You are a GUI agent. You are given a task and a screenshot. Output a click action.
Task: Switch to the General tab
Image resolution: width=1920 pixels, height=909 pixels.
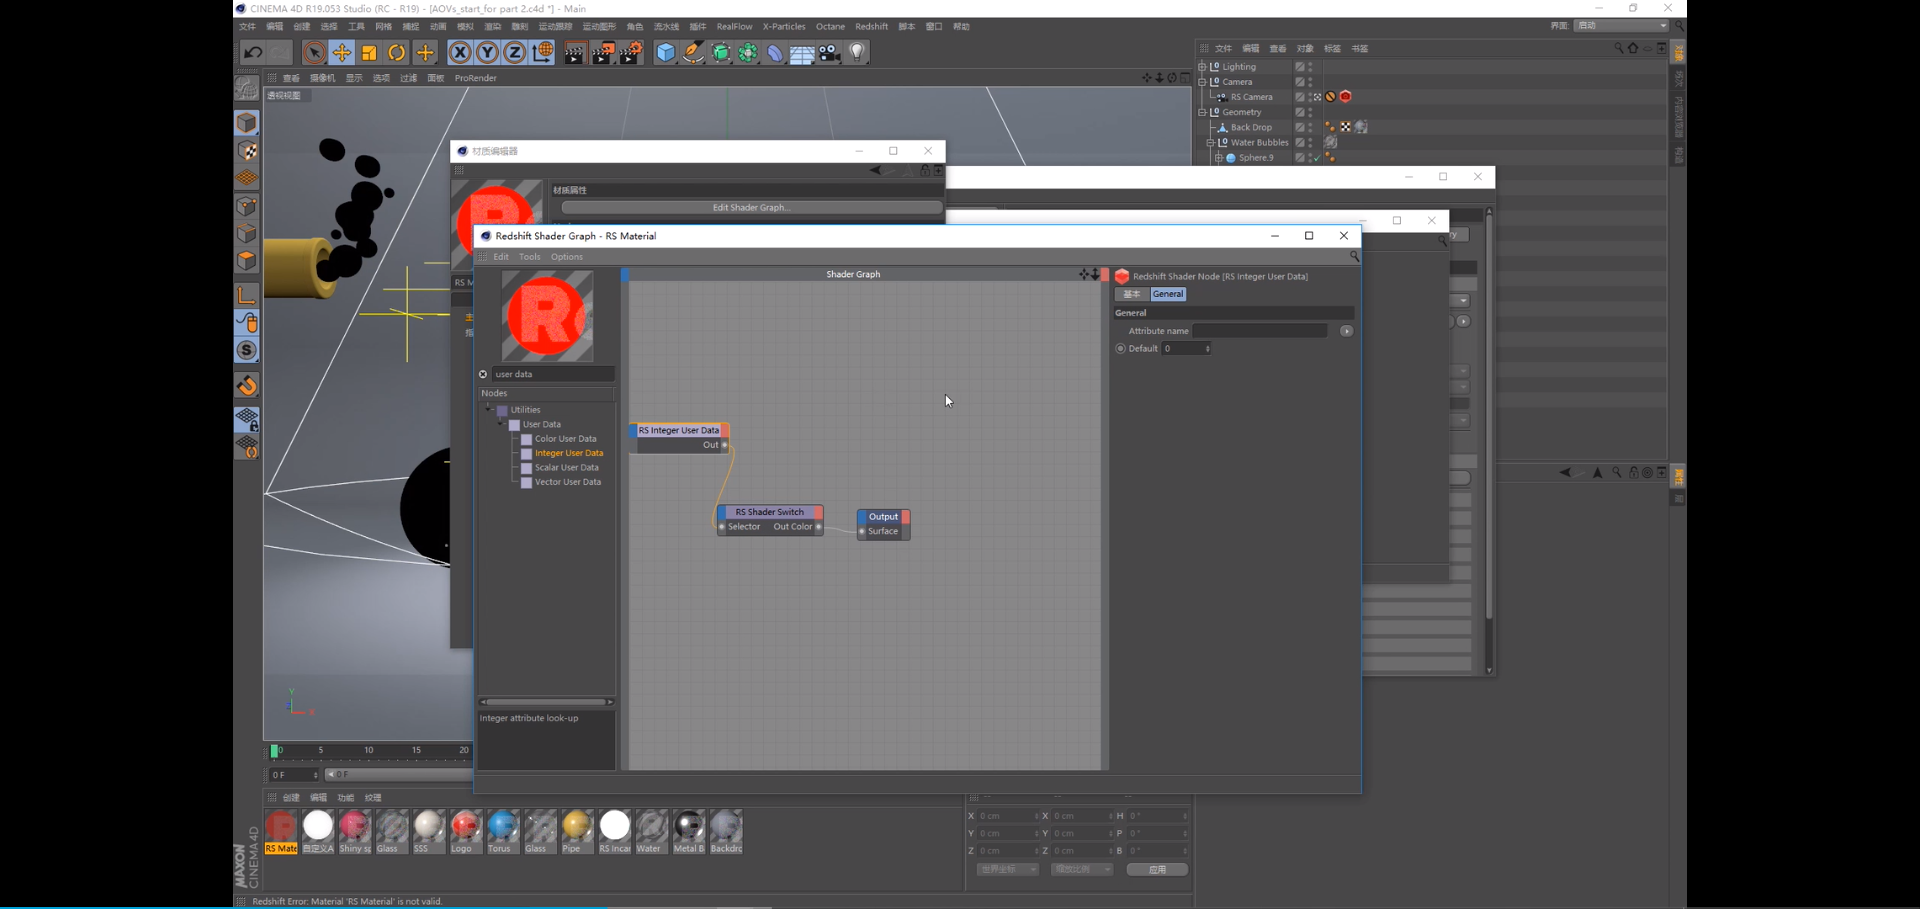[1168, 294]
